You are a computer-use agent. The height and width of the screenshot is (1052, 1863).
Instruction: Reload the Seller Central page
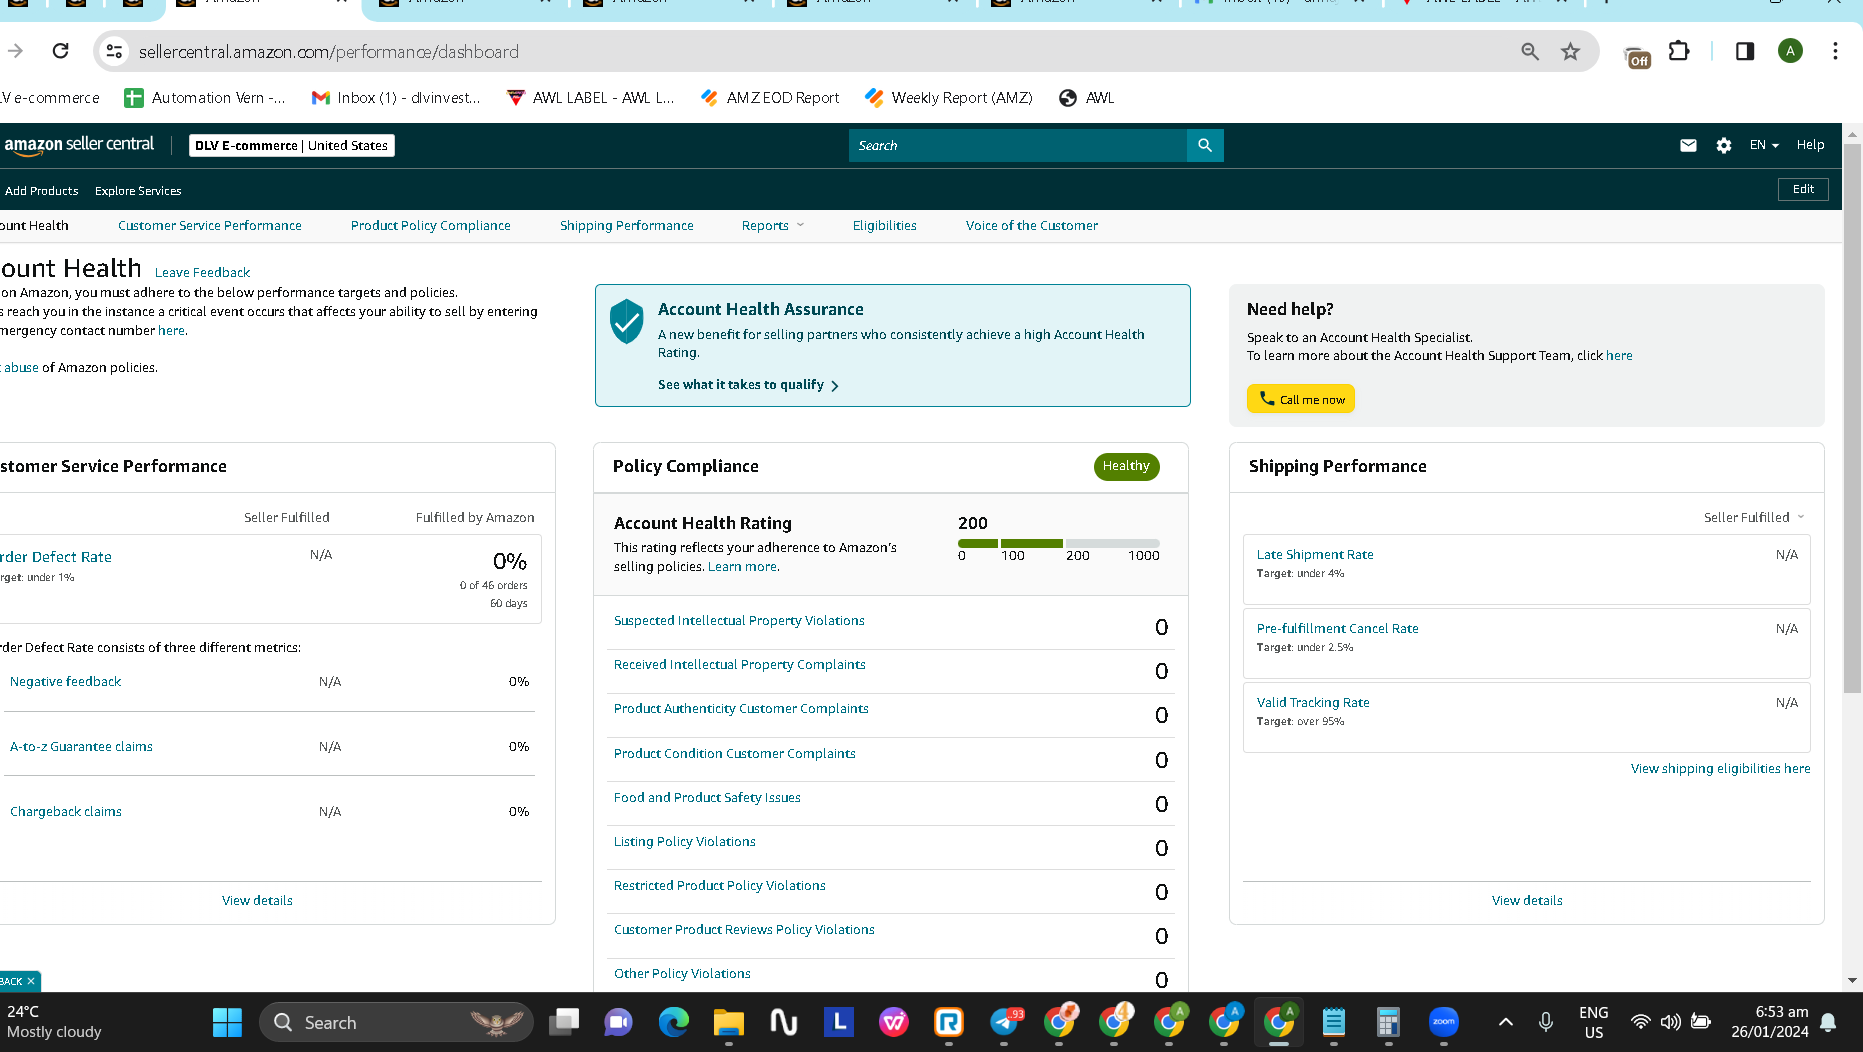point(61,51)
